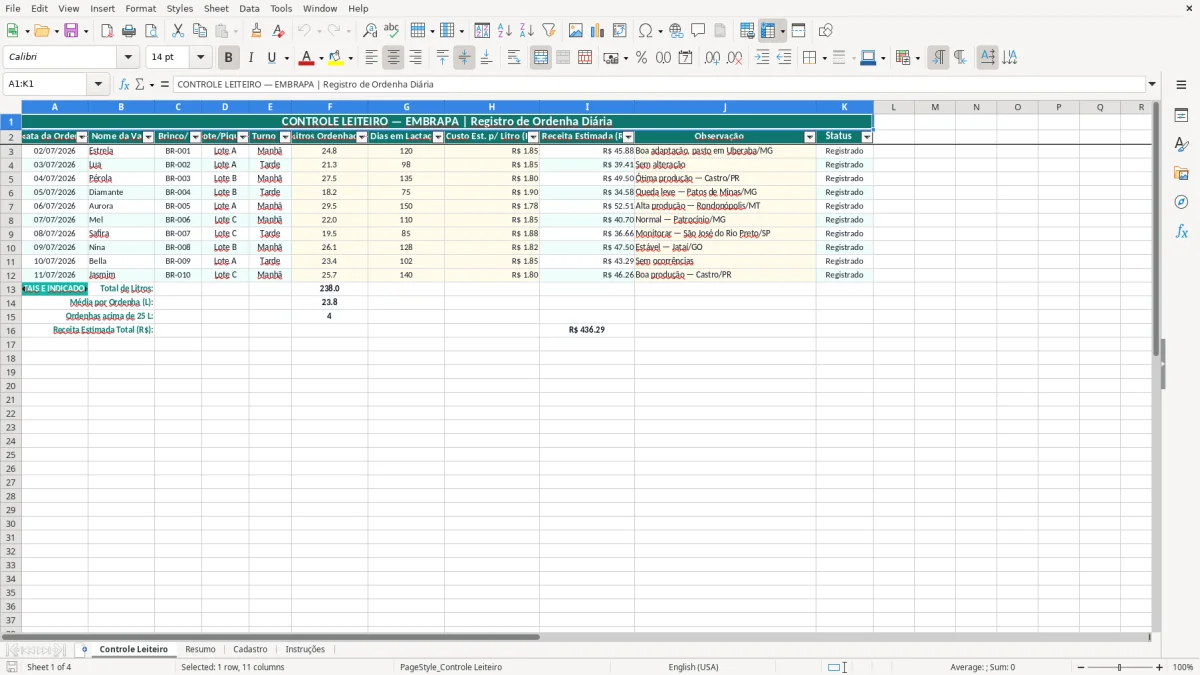Screen dimensions: 1200x675
Task: Open Draw Functions shapes icon
Action: (826, 31)
